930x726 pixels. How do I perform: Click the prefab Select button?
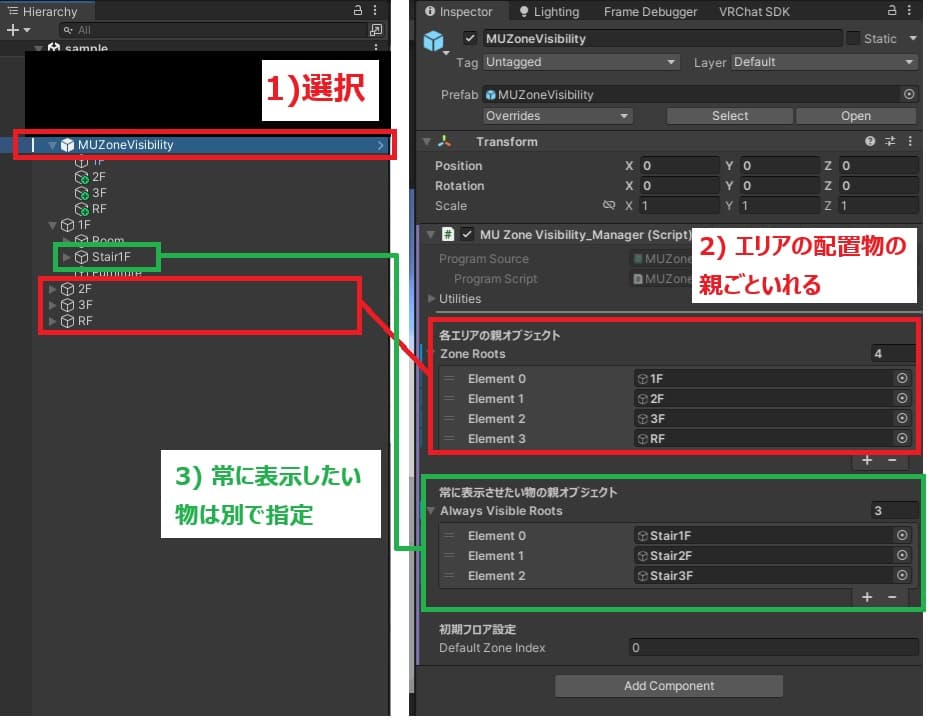pyautogui.click(x=730, y=116)
